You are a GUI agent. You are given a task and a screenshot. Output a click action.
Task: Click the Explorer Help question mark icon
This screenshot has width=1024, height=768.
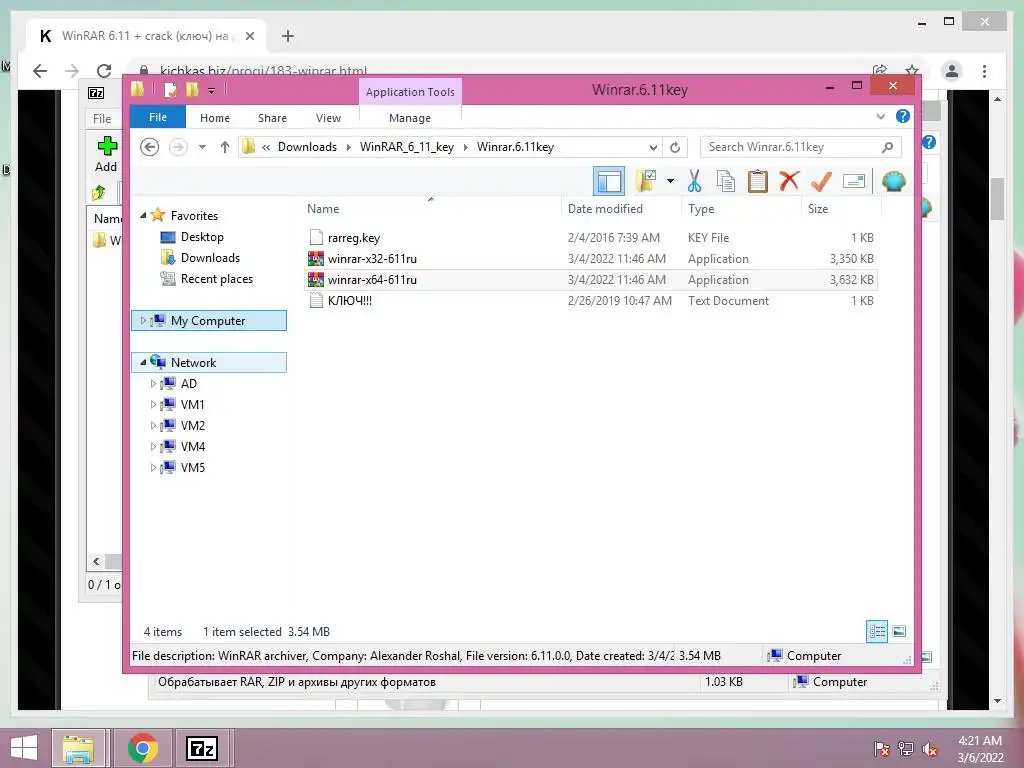(x=903, y=116)
